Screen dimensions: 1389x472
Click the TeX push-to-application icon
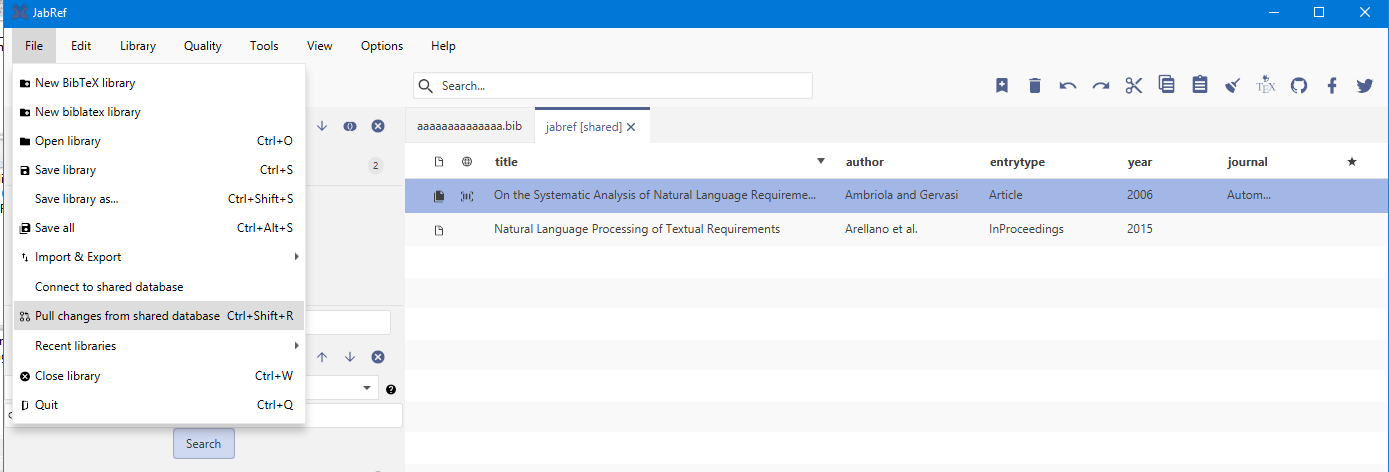[x=1266, y=86]
